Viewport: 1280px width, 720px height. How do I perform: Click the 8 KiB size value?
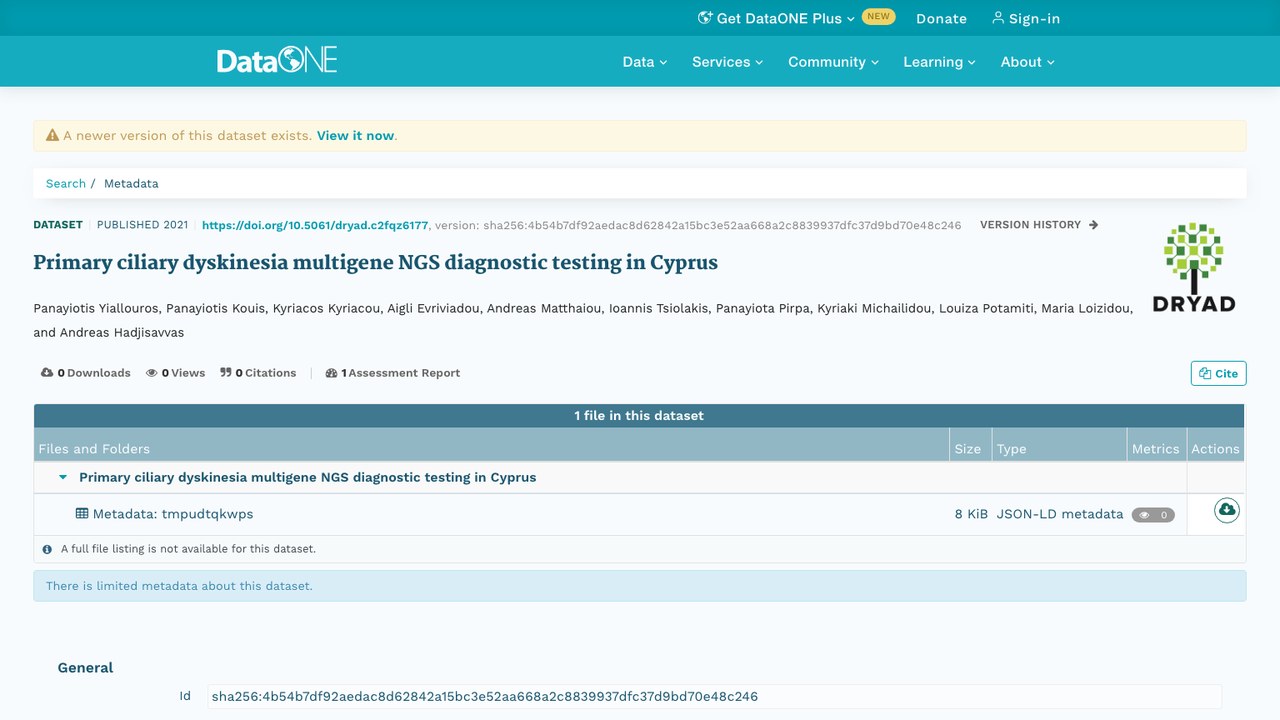[x=971, y=514]
